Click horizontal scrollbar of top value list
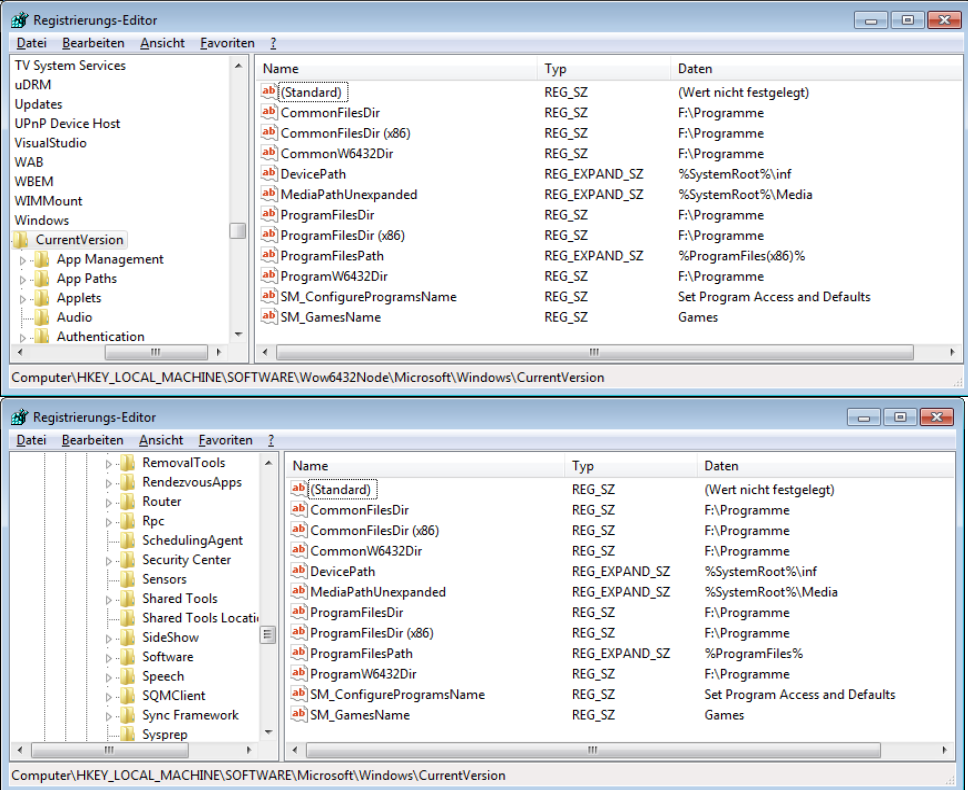This screenshot has width=968, height=790. point(595,352)
